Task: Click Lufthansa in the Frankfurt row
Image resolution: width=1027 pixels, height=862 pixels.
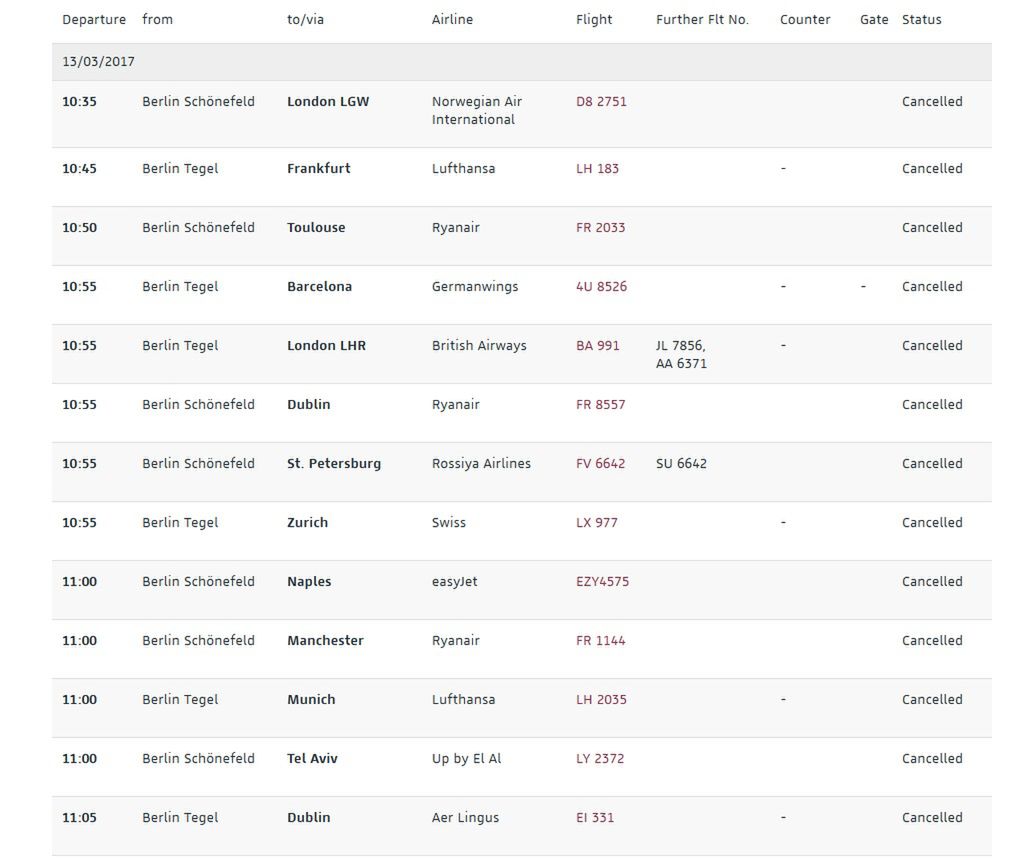Action: (x=463, y=168)
